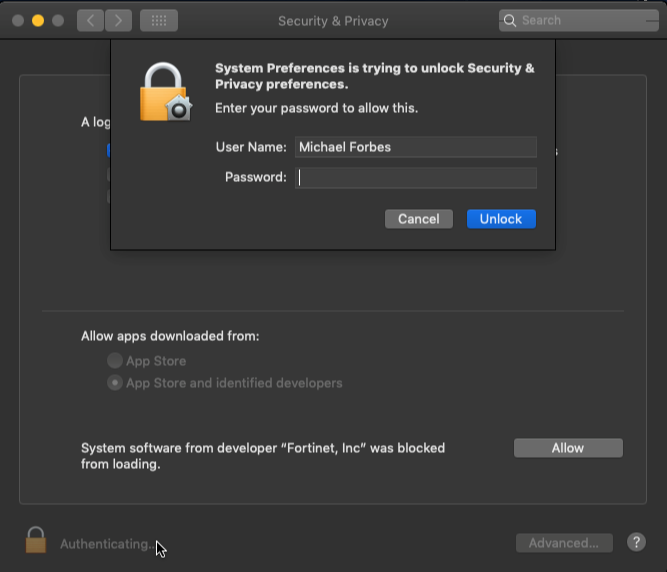Click the golden padlock icon in dialog
The image size is (667, 572).
click(x=165, y=92)
